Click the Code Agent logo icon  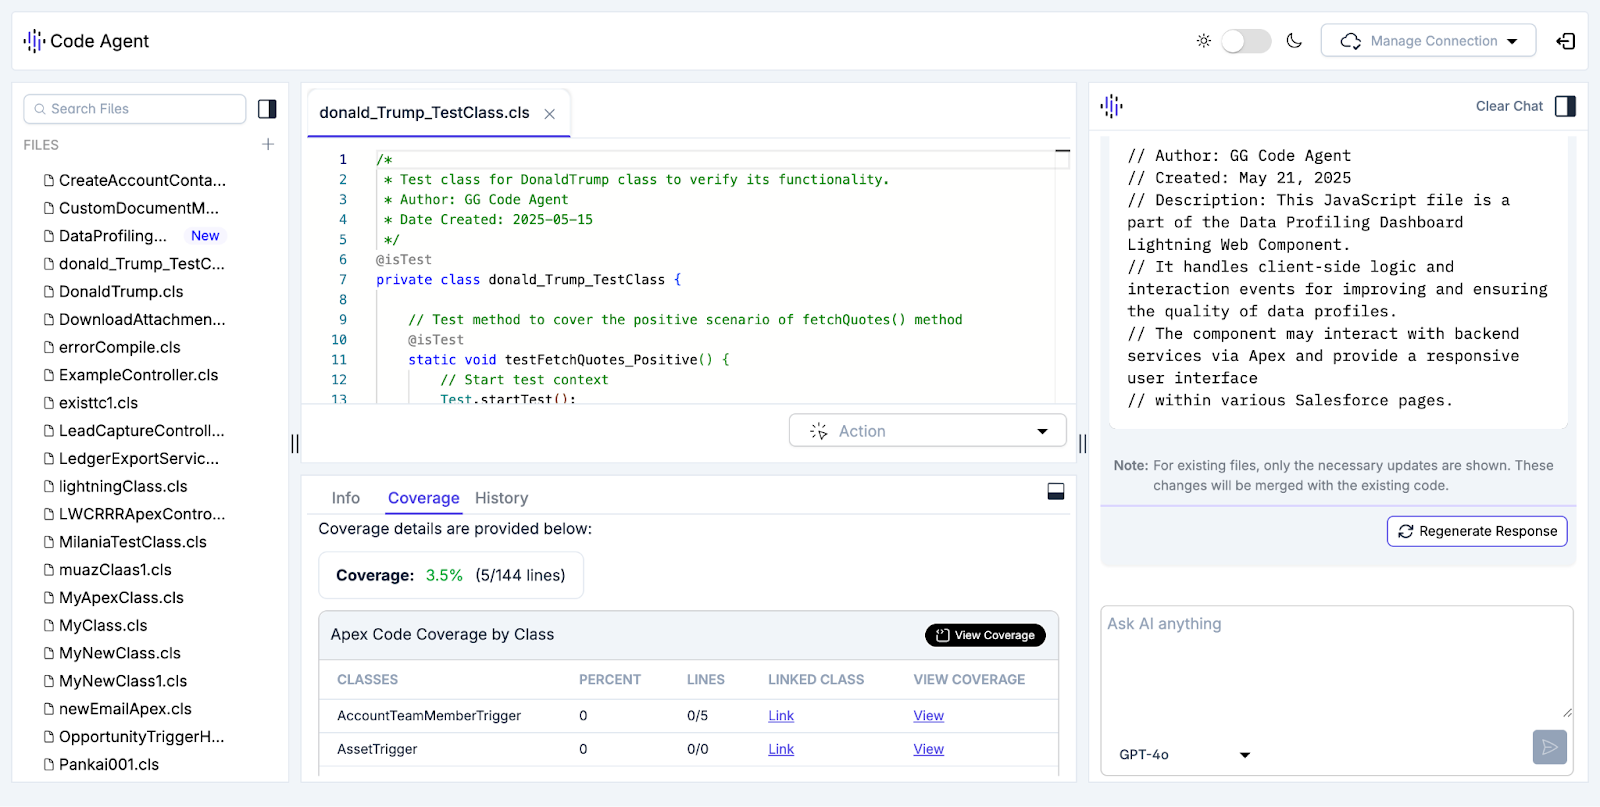click(34, 41)
